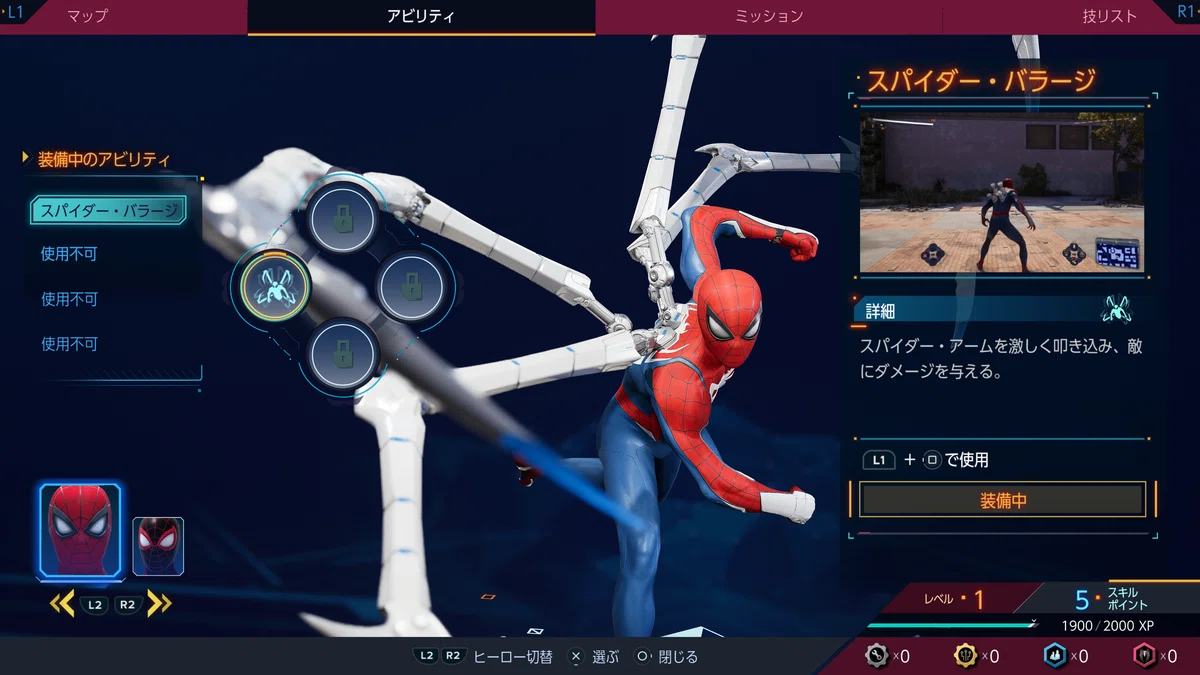Click the L2 button under the portraits
1200x675 pixels.
[95, 604]
